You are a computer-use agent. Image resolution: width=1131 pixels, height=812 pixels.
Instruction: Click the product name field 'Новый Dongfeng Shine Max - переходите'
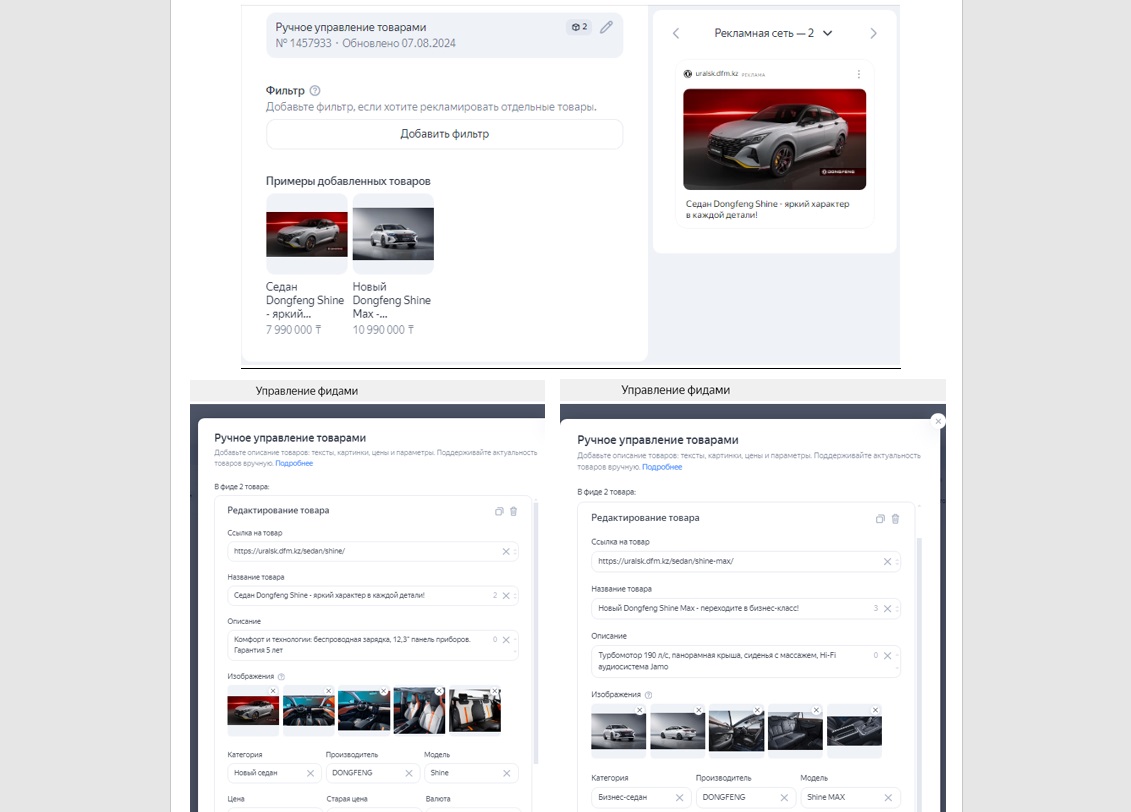point(746,609)
